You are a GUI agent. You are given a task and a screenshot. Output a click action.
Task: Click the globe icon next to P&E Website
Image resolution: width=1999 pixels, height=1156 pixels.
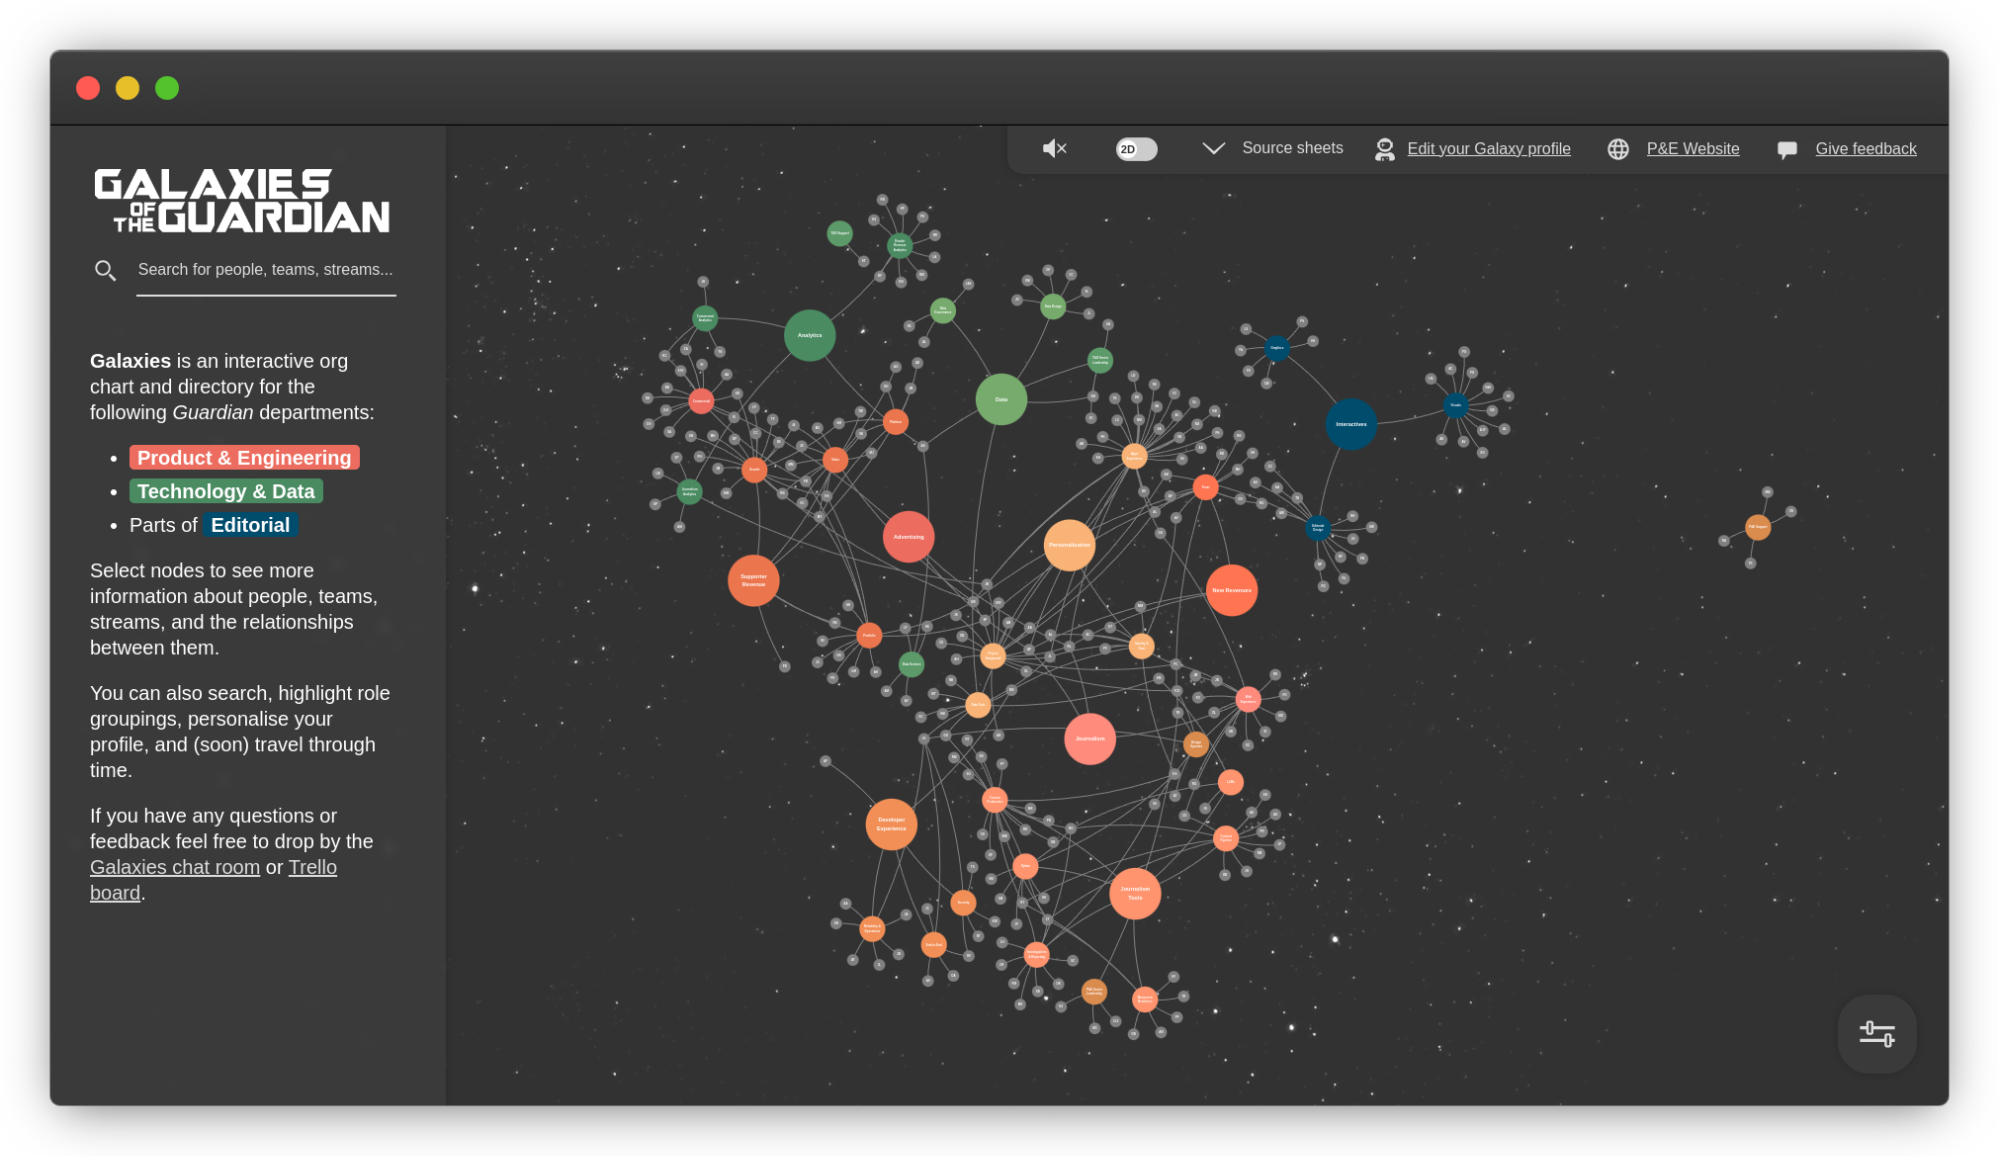(1618, 149)
